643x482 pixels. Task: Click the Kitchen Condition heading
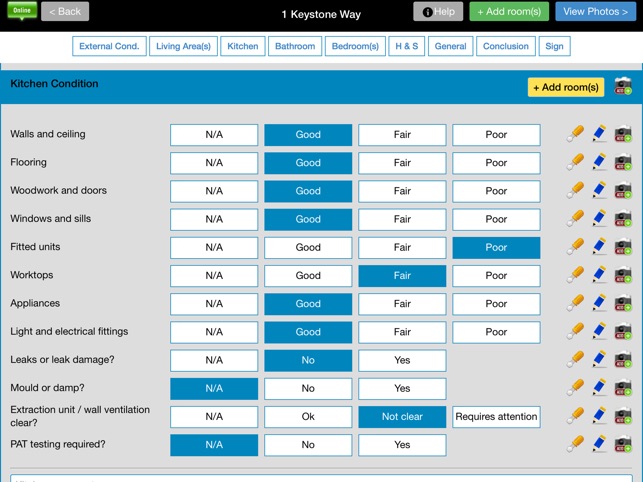pos(54,84)
